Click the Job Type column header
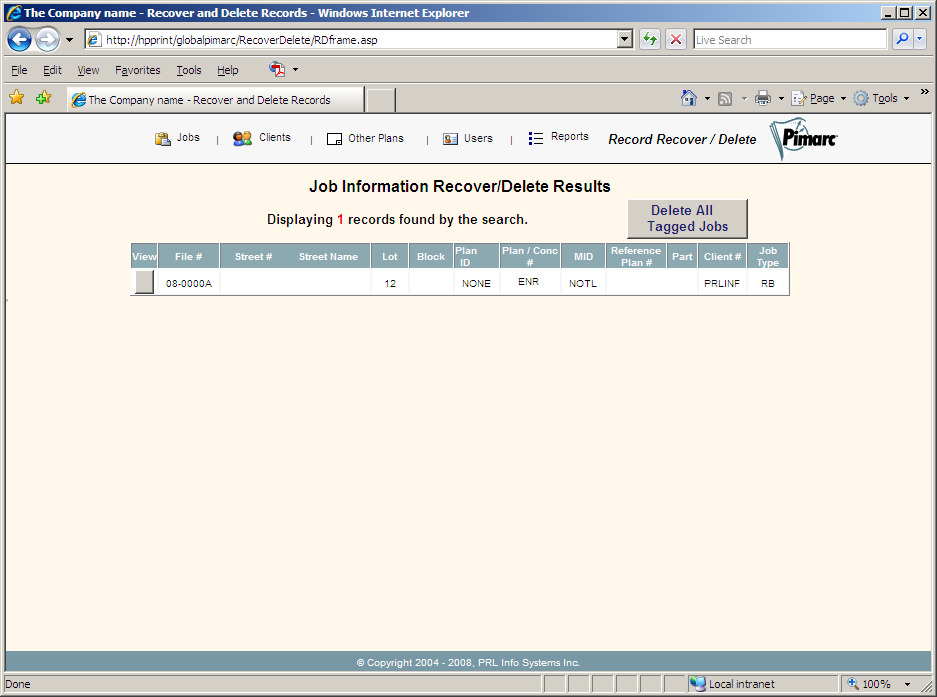Screen dimensions: 937x697 click(768, 256)
